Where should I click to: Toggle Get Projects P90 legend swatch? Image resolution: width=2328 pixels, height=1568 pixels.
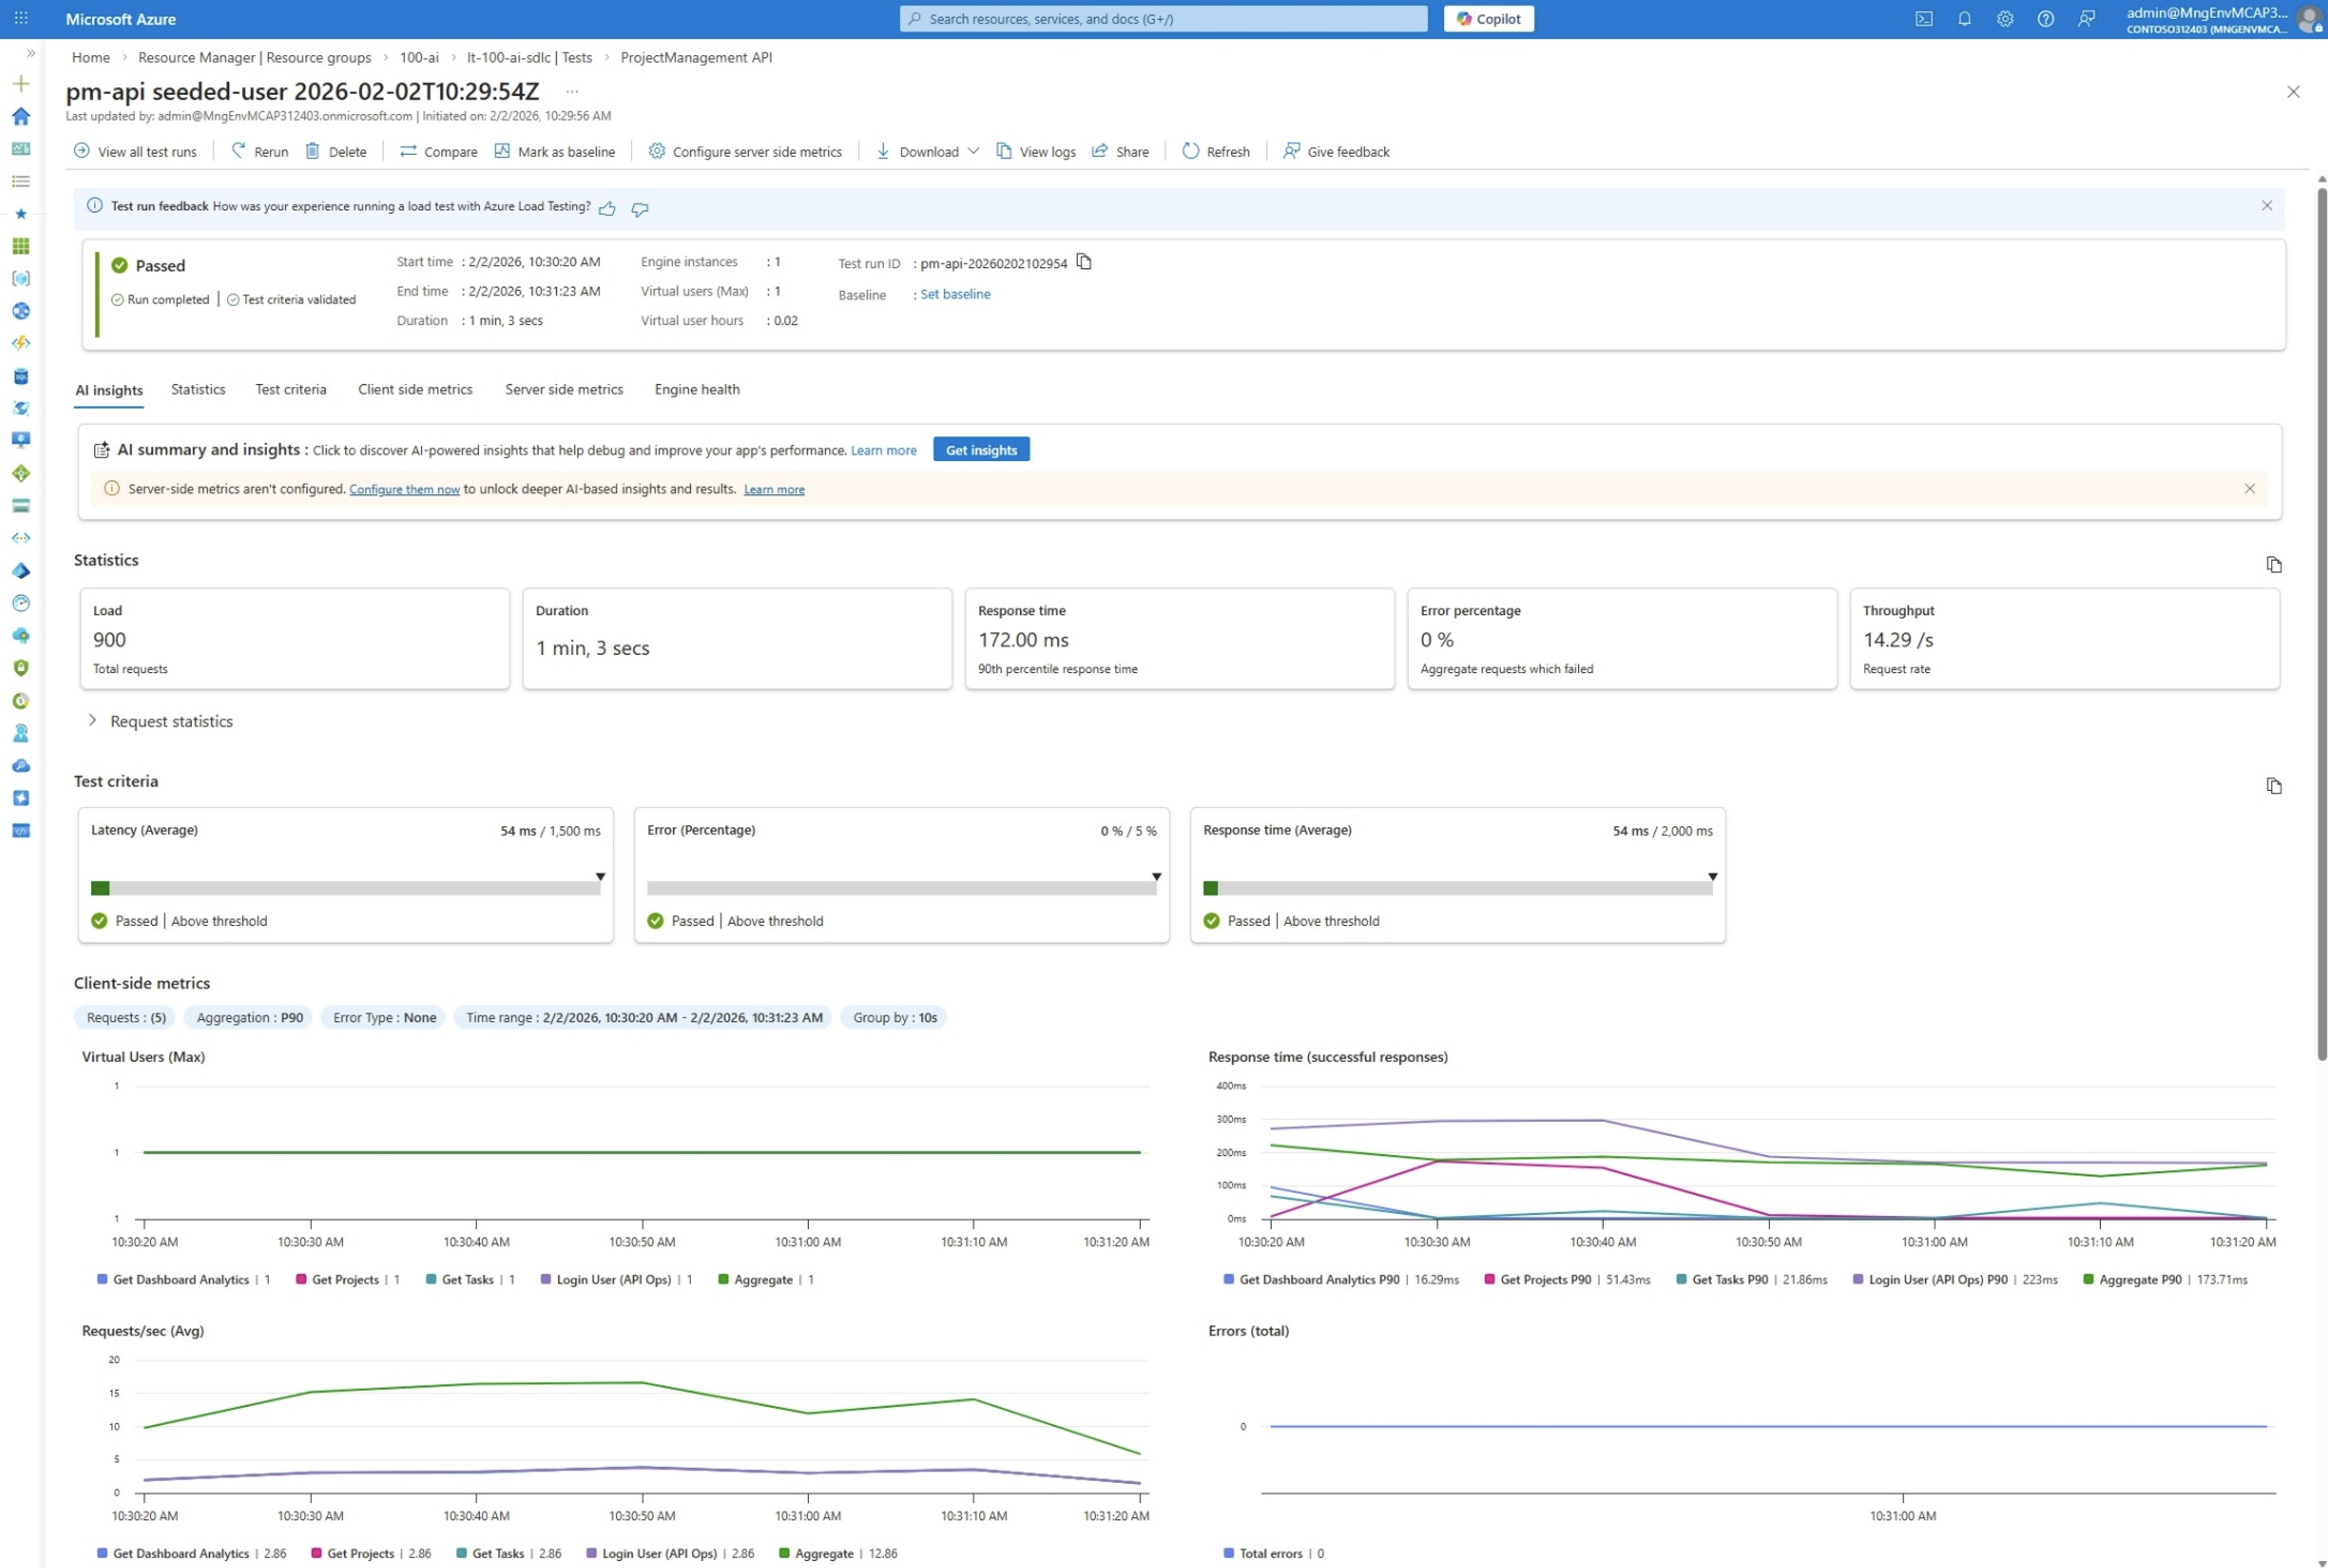coord(1489,1279)
